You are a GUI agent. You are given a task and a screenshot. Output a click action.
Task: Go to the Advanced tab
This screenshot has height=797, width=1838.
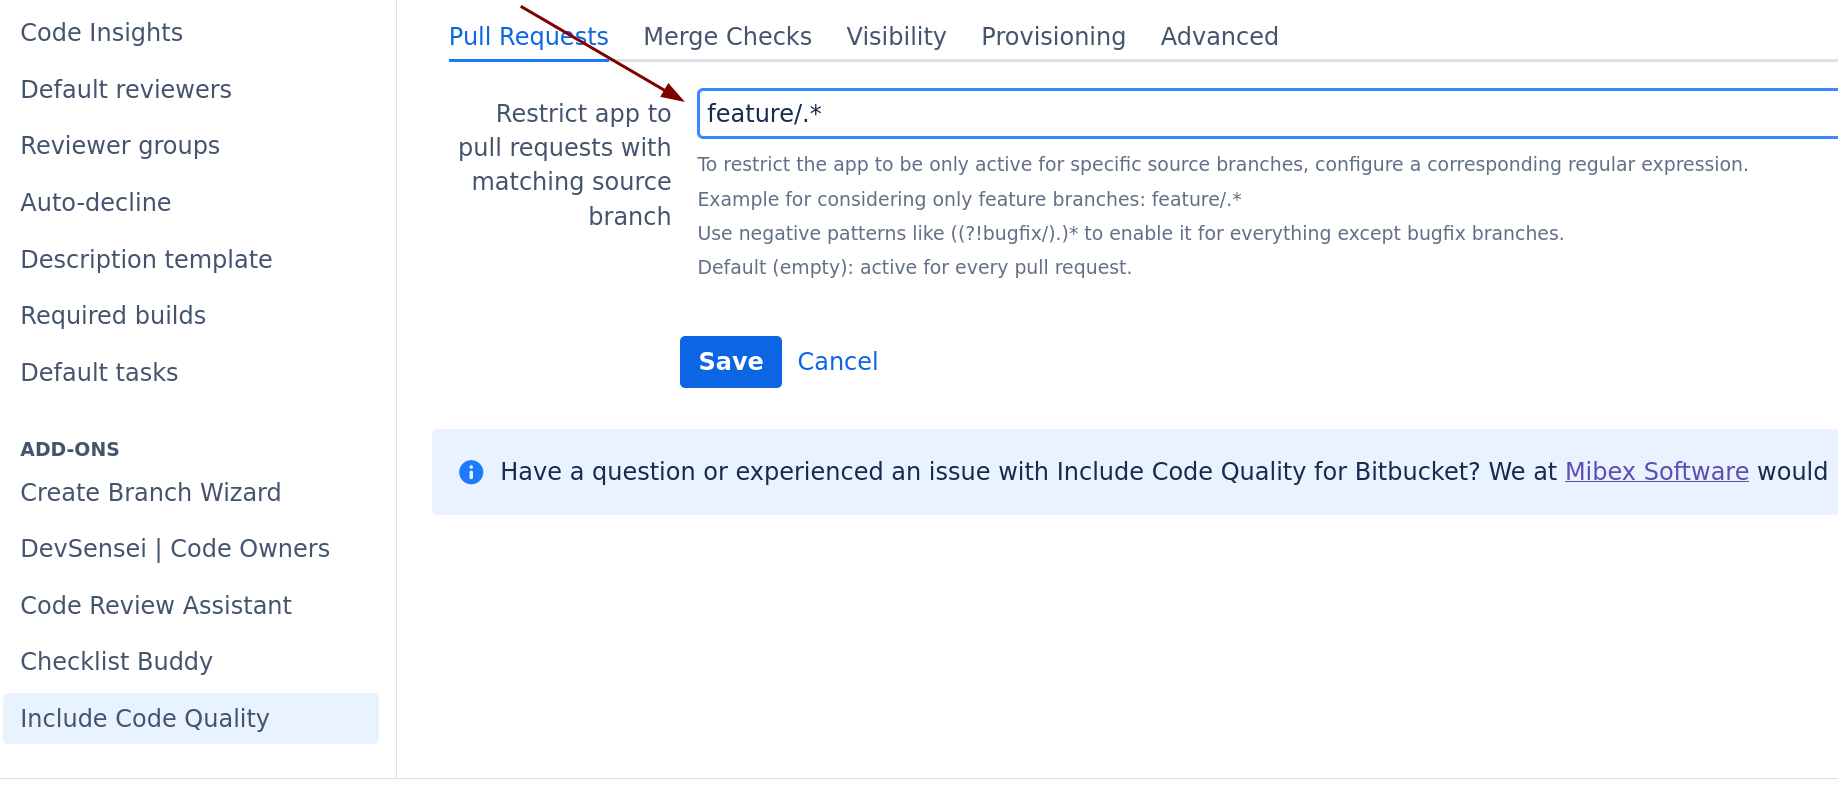[x=1219, y=37]
